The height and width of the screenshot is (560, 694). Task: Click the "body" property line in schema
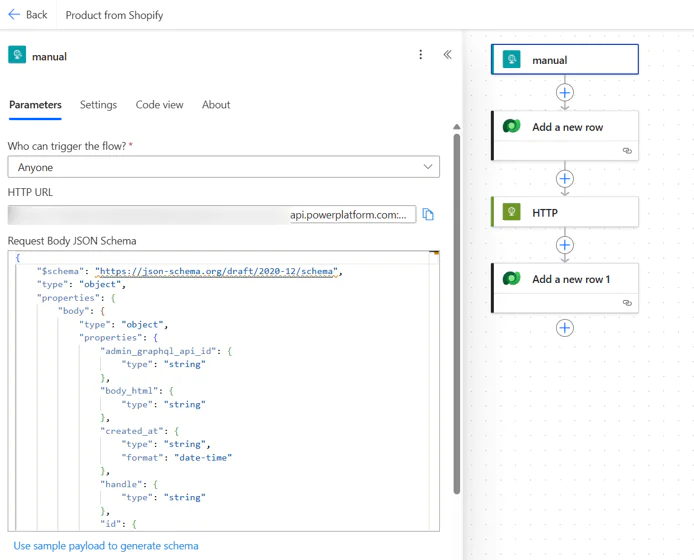pyautogui.click(x=81, y=311)
